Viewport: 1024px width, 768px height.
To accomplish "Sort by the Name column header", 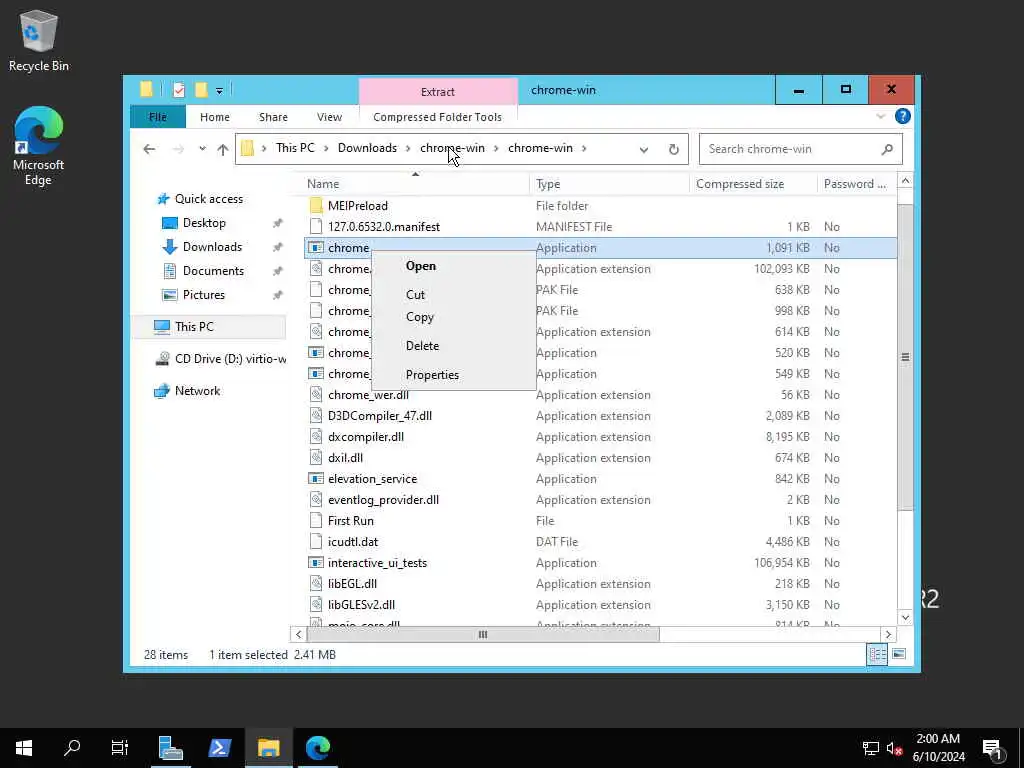I will [415, 184].
